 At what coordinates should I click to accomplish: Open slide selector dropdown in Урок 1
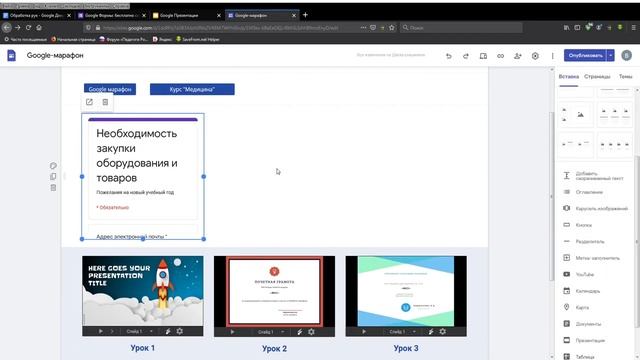coord(139,331)
